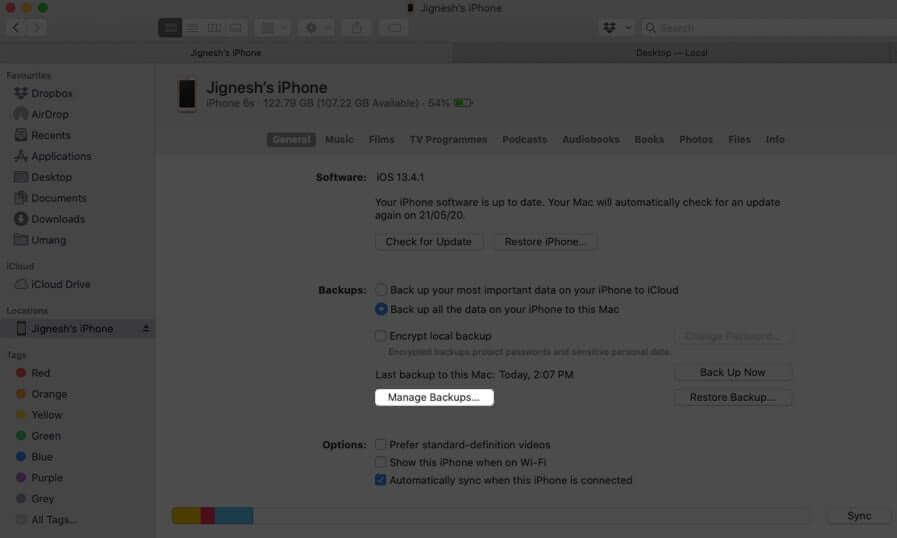Select the Blue tag
This screenshot has width=897, height=538.
pyautogui.click(x=42, y=457)
